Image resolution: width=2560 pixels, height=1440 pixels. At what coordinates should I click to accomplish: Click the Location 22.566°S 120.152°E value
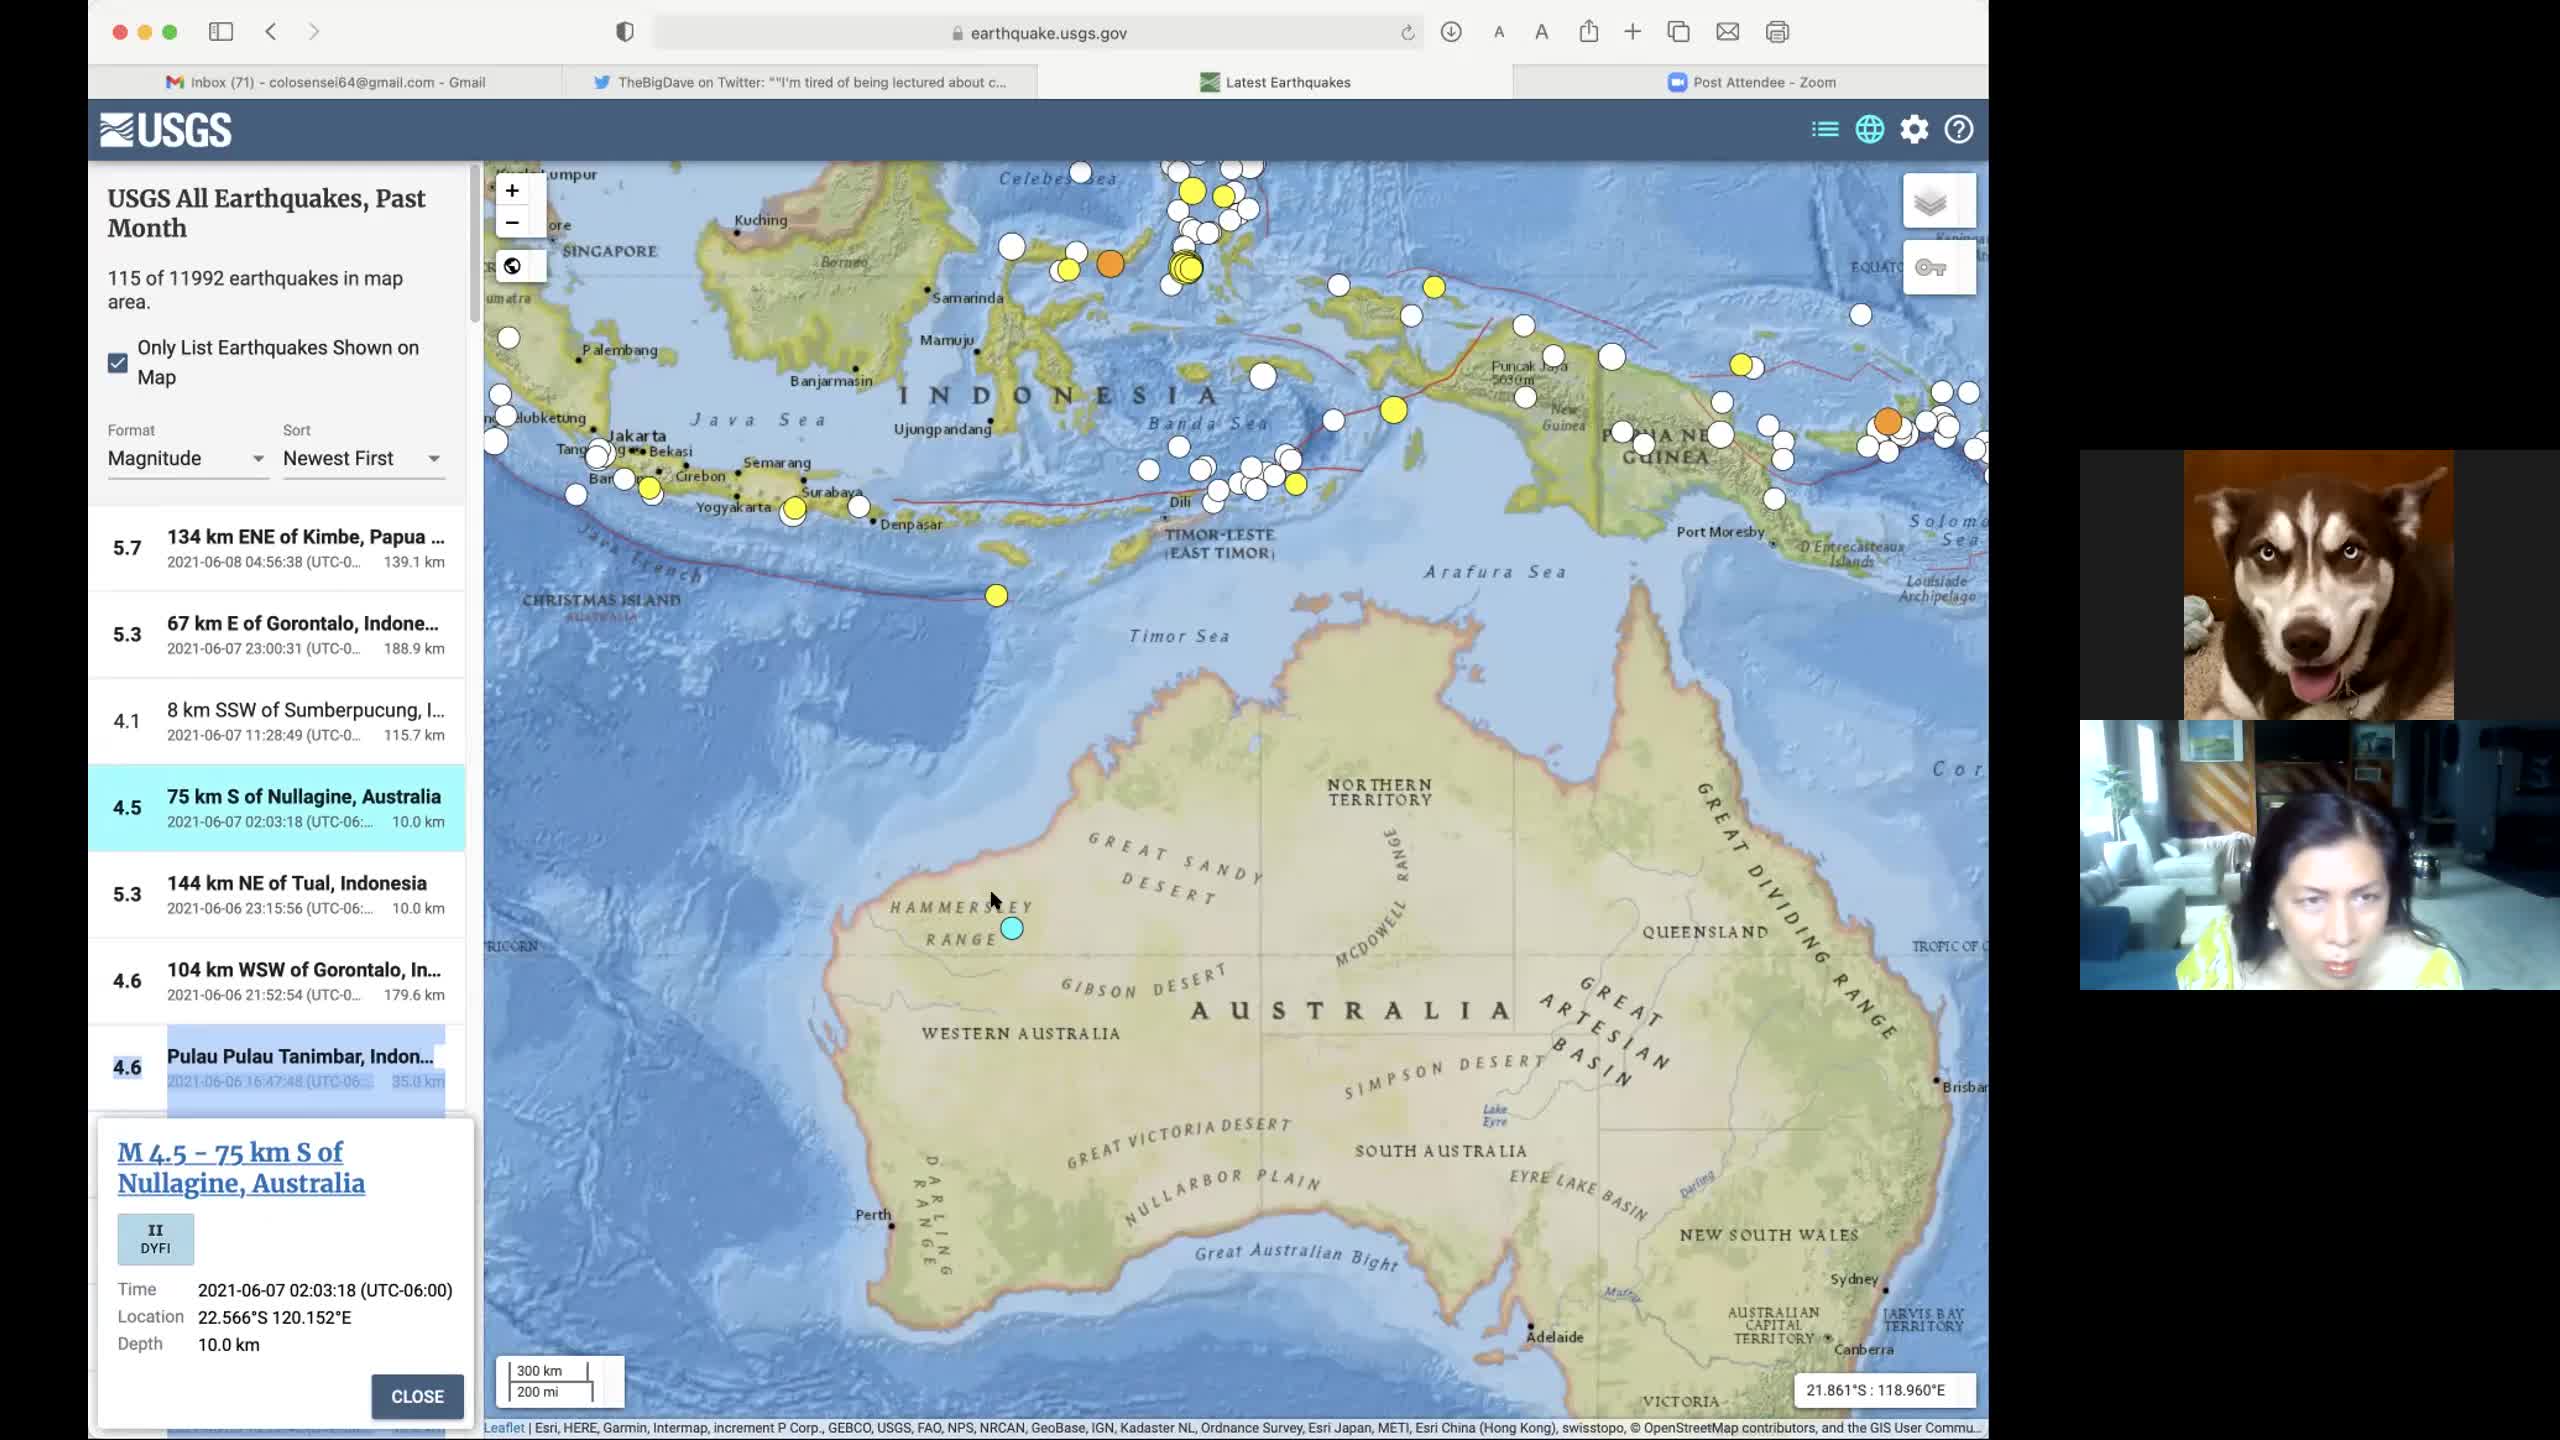tap(275, 1318)
